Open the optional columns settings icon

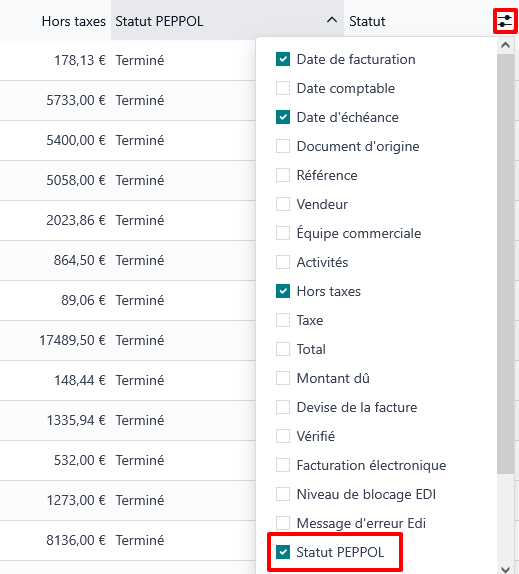point(505,21)
